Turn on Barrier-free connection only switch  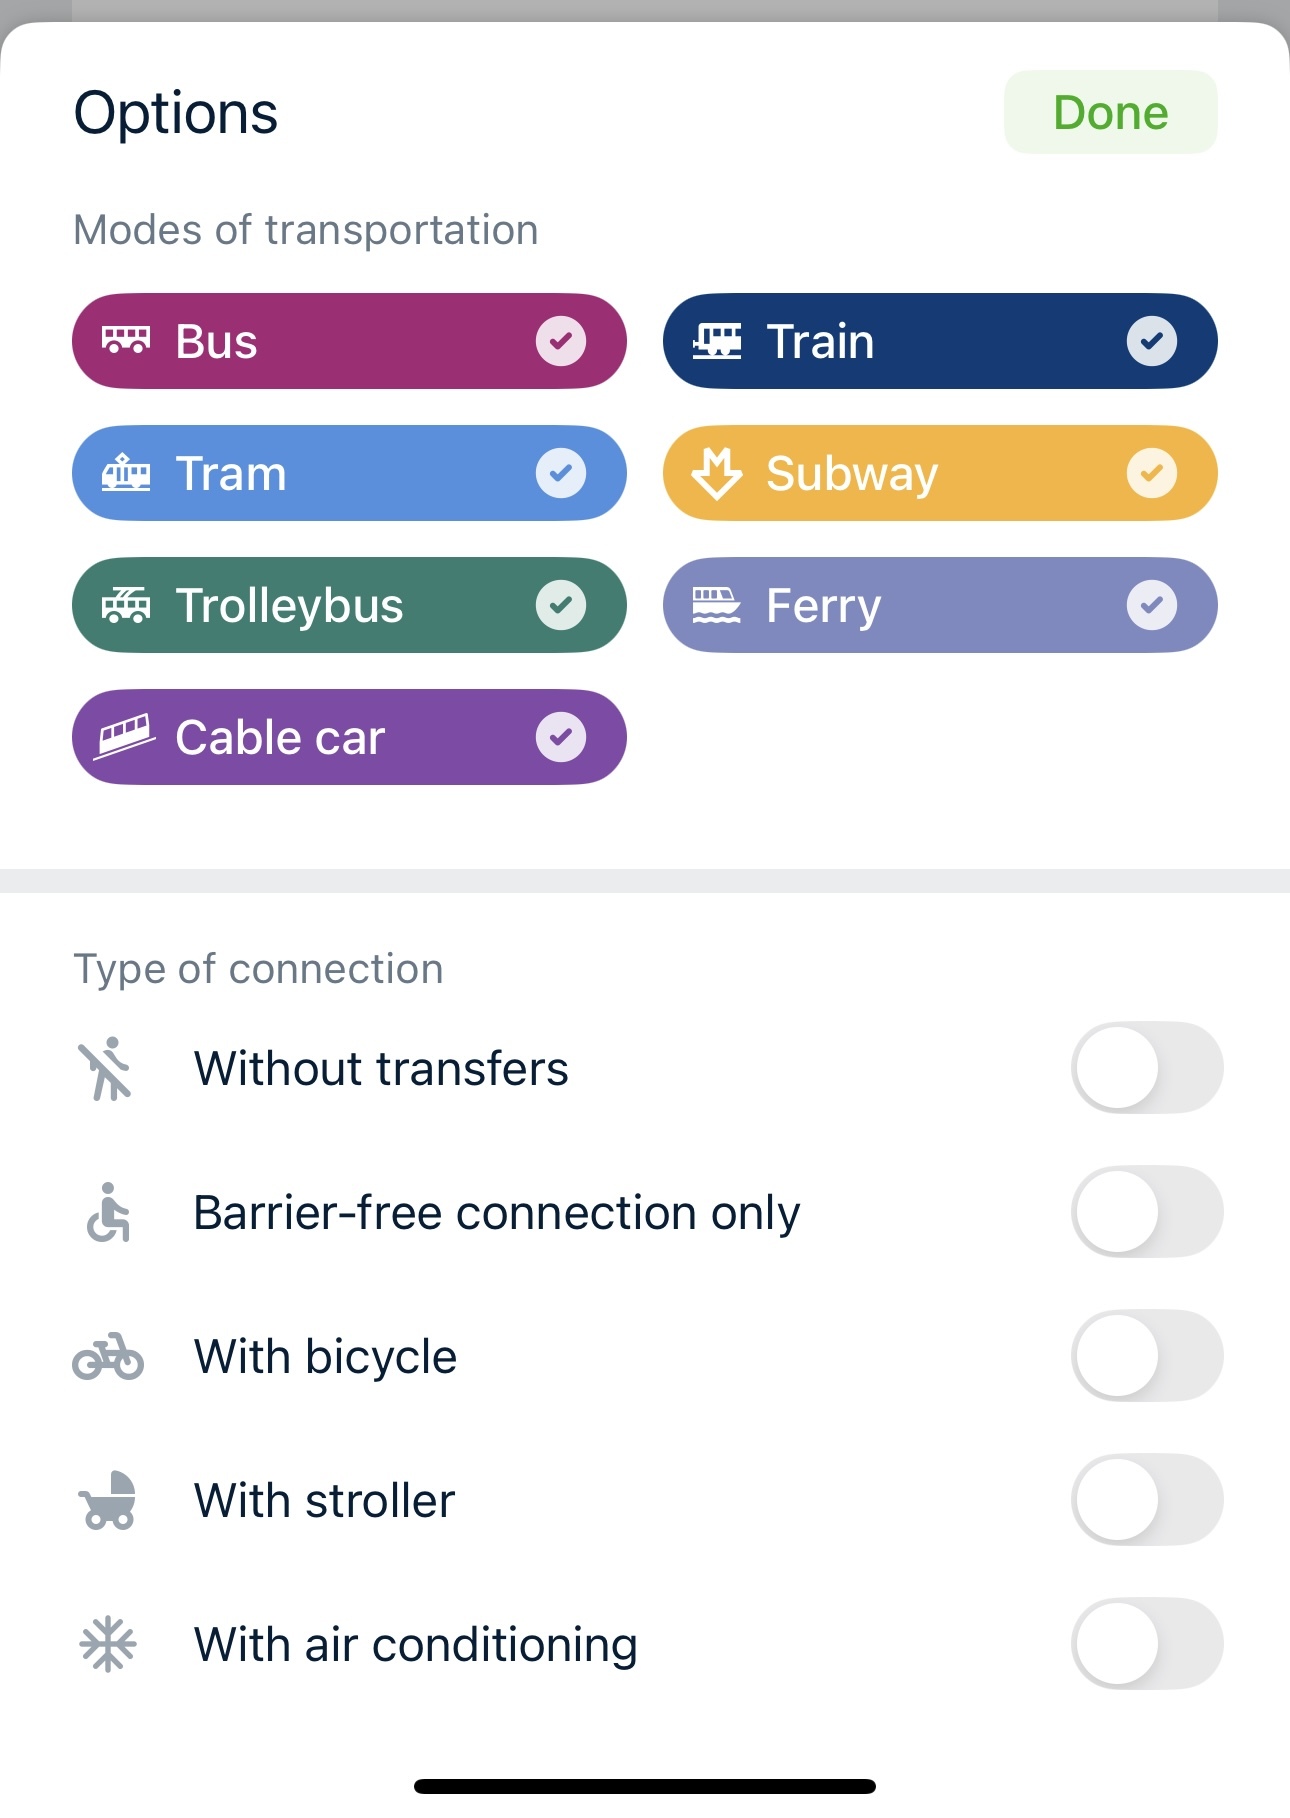(x=1147, y=1212)
